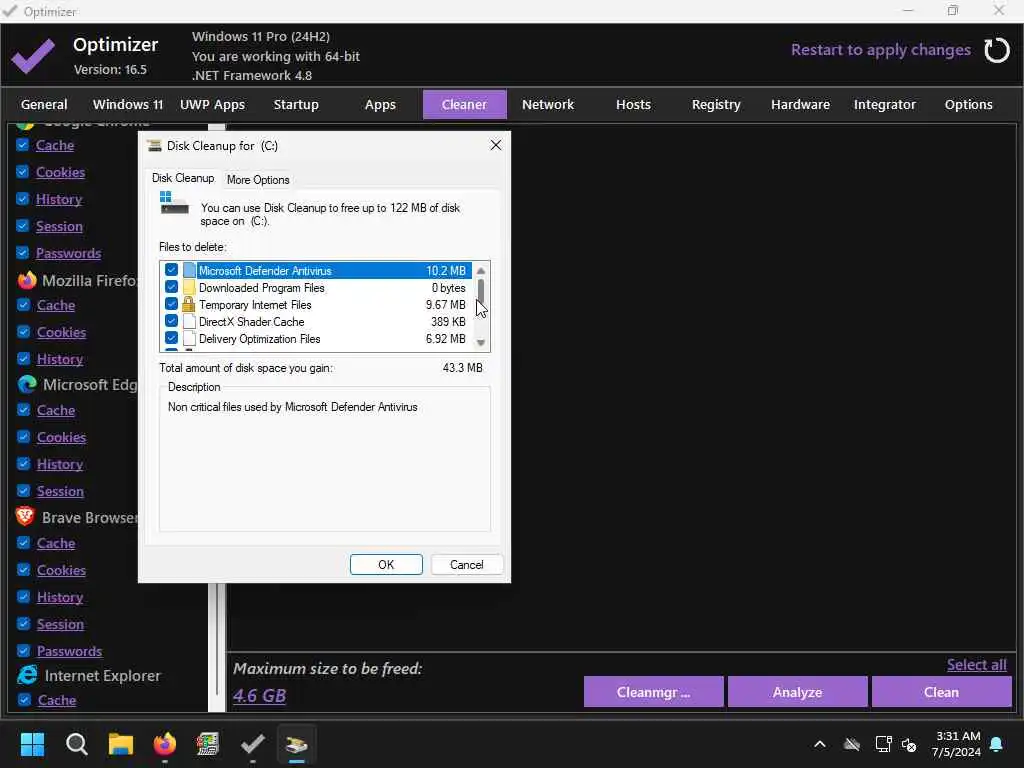
Task: Click scroll-down arrow in Files to delete list
Action: pos(481,343)
